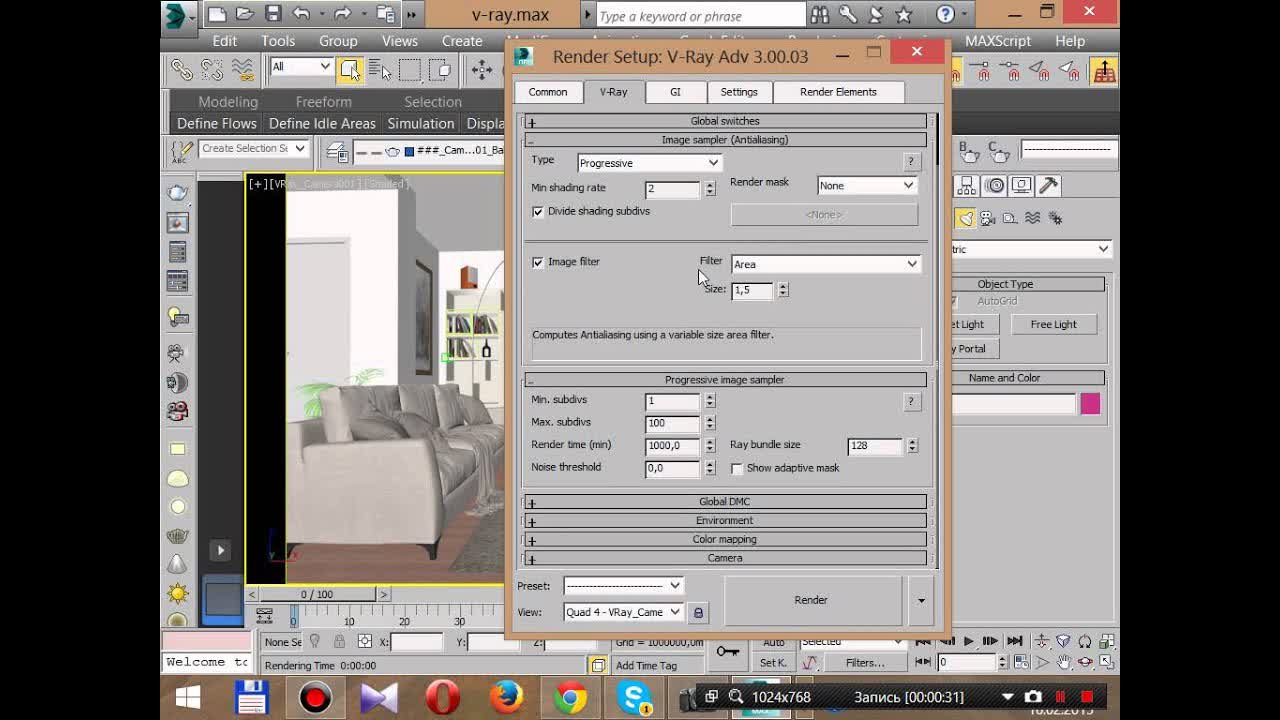Disable the Image filter checkbox
This screenshot has width=1280, height=720.
pyautogui.click(x=538, y=262)
